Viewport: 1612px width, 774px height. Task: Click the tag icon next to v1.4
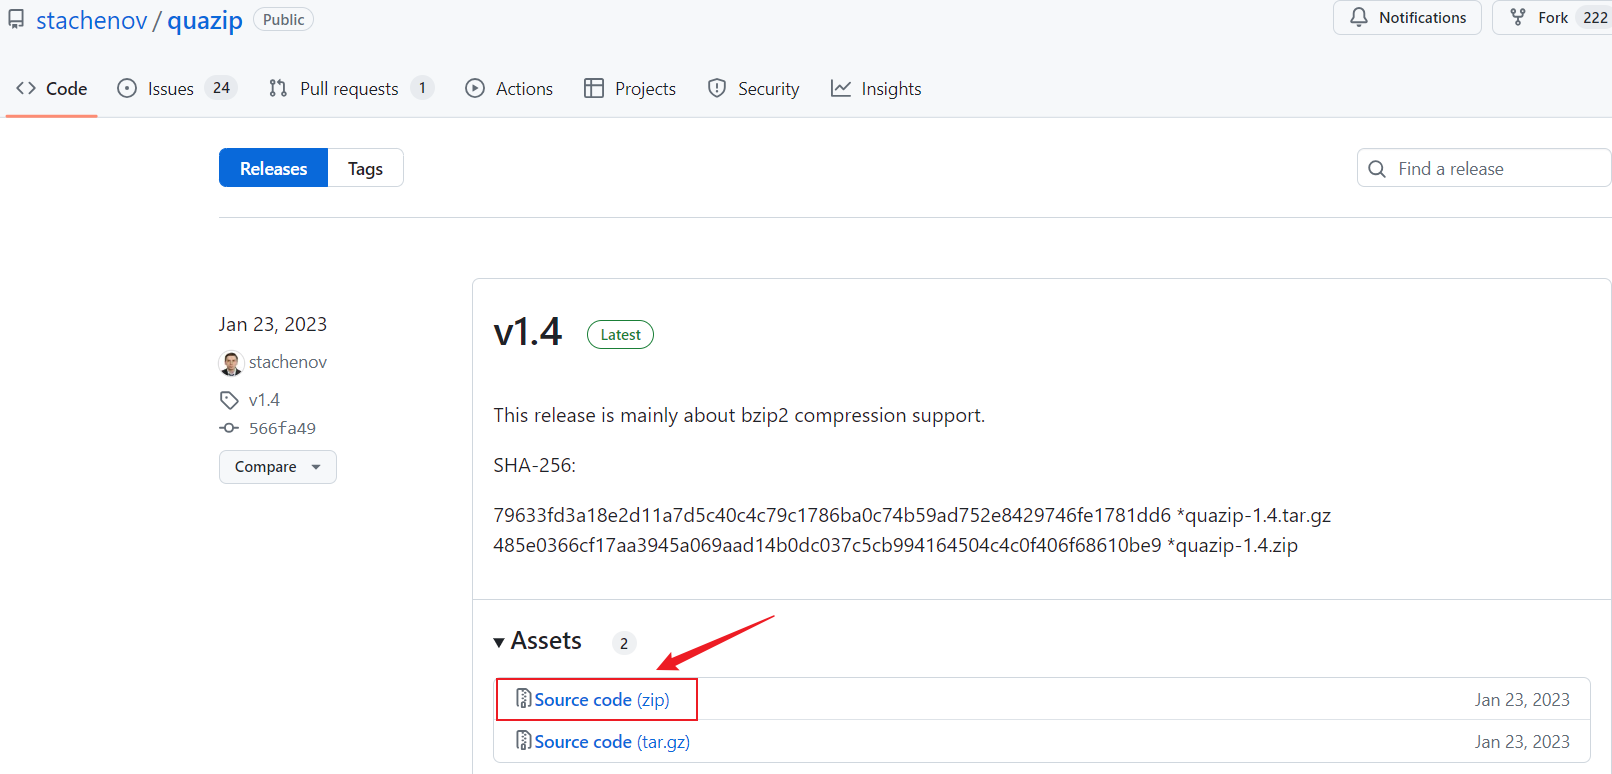[229, 400]
